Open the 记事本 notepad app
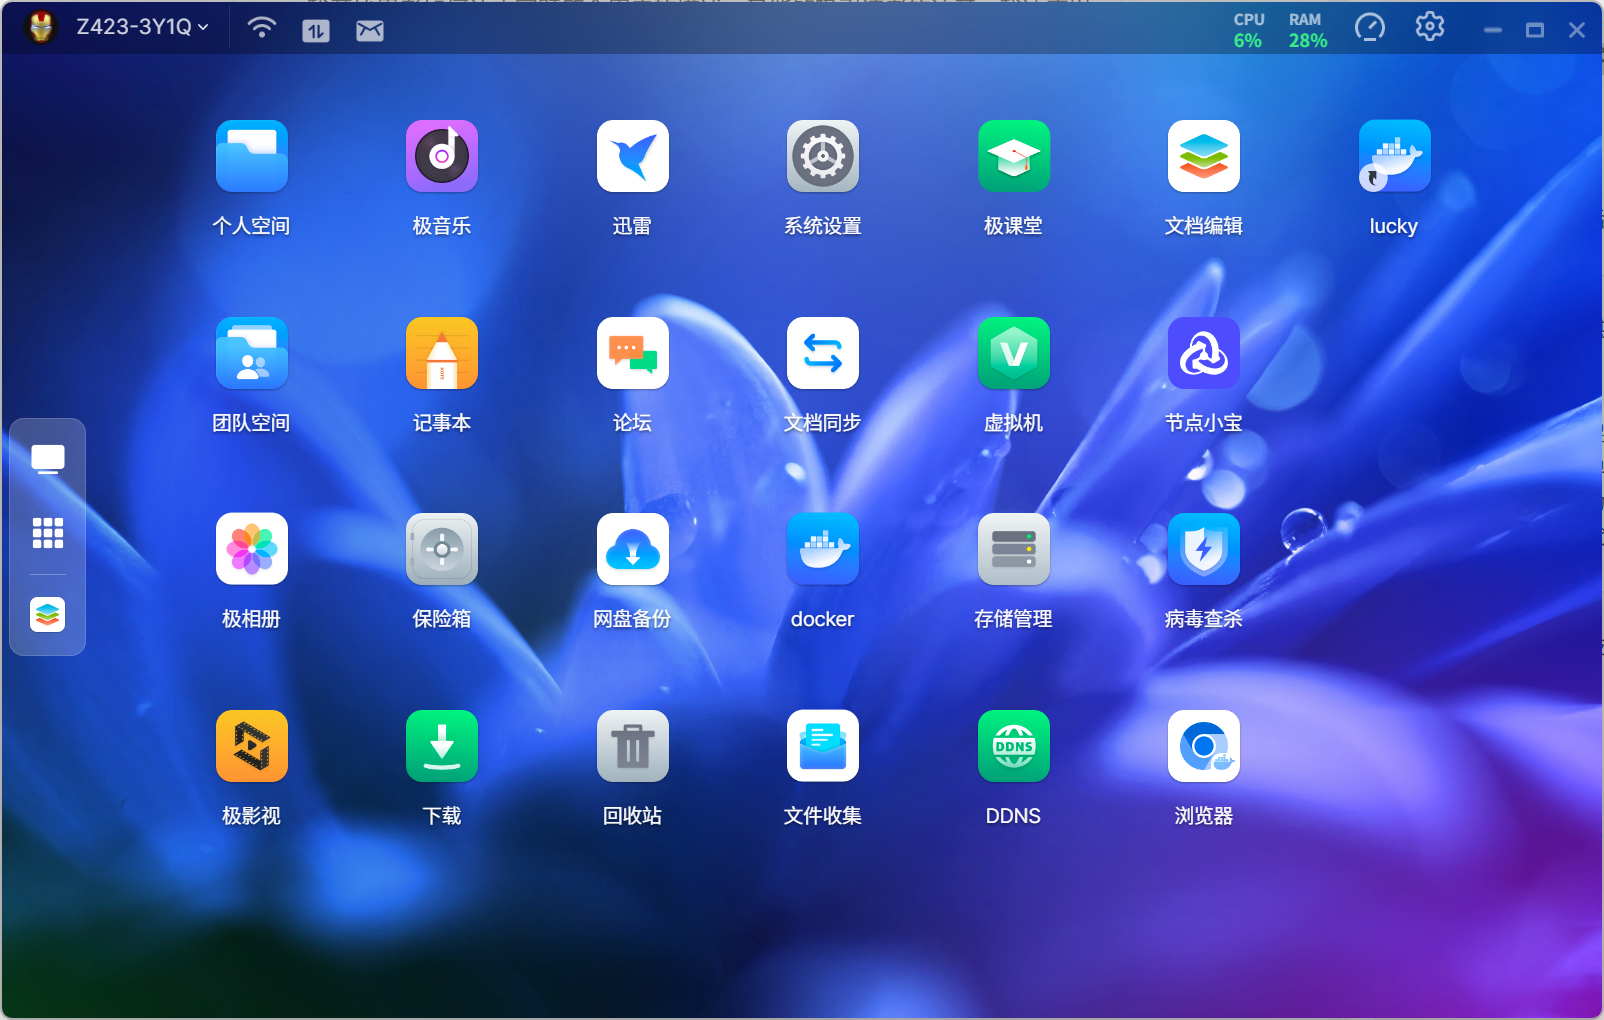This screenshot has width=1604, height=1020. tap(442, 353)
